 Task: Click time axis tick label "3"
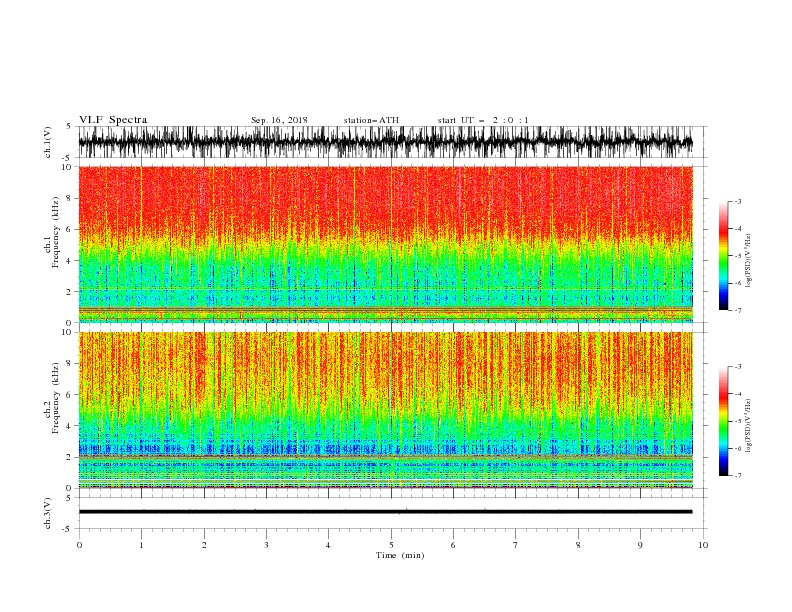tap(266, 545)
